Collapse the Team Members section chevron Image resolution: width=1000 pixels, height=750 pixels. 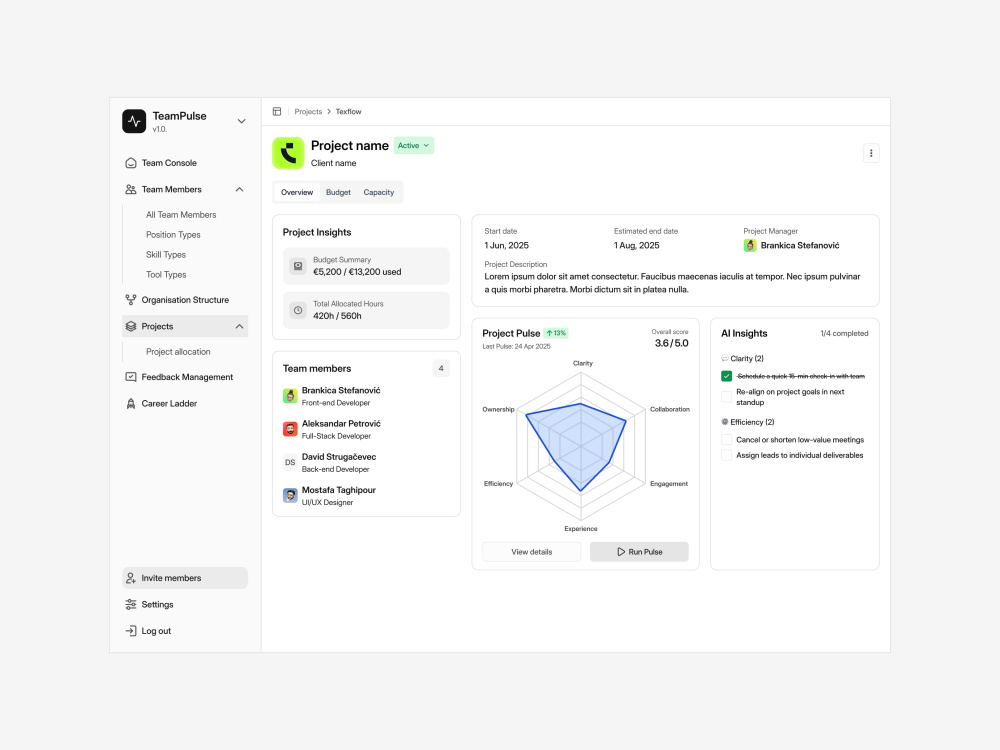[x=239, y=189]
